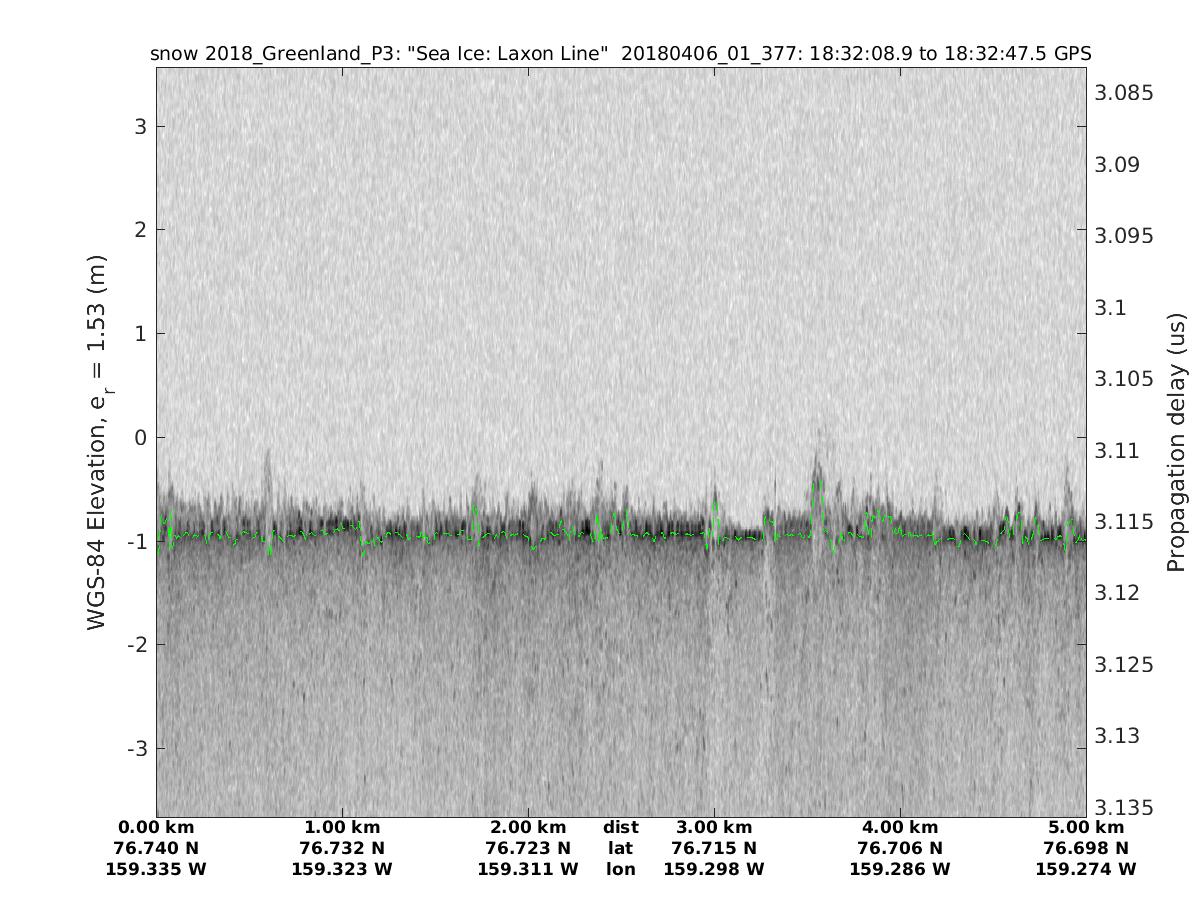Click the "2.00 km" x-axis tick label
The width and height of the screenshot is (1200, 900).
pos(528,828)
